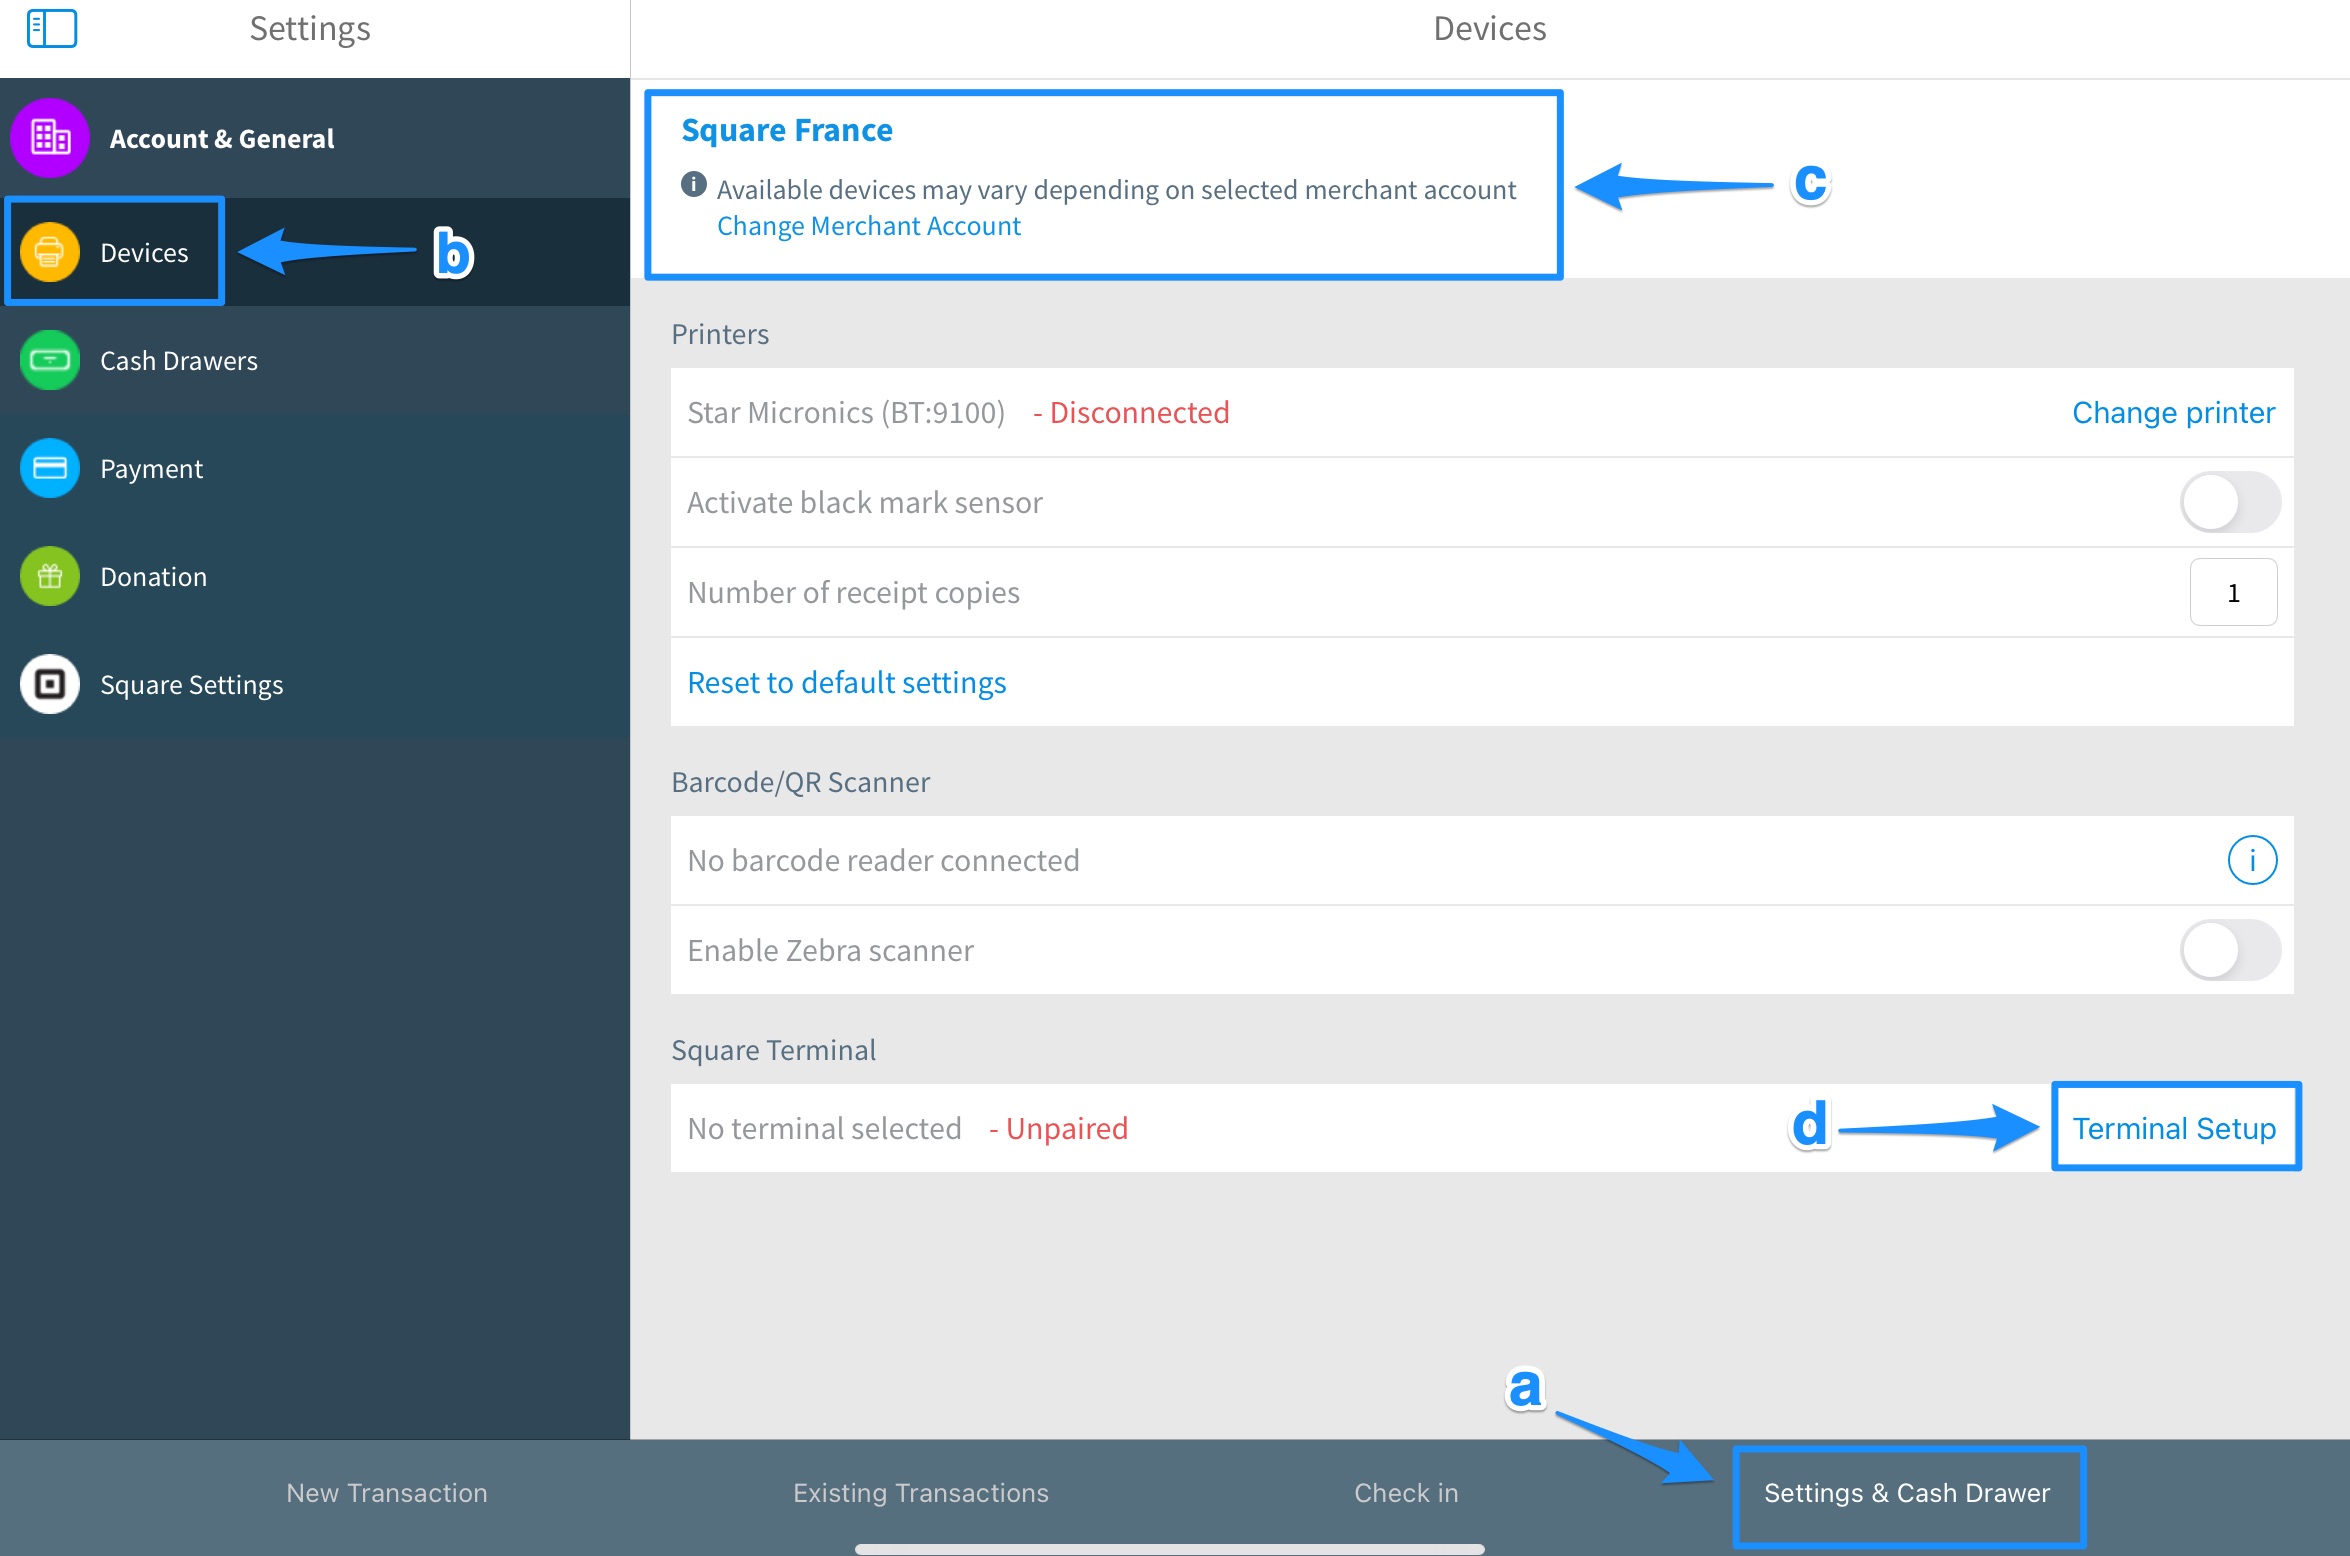2350x1556 pixels.
Task: Open Terminal Setup
Action: click(2174, 1128)
